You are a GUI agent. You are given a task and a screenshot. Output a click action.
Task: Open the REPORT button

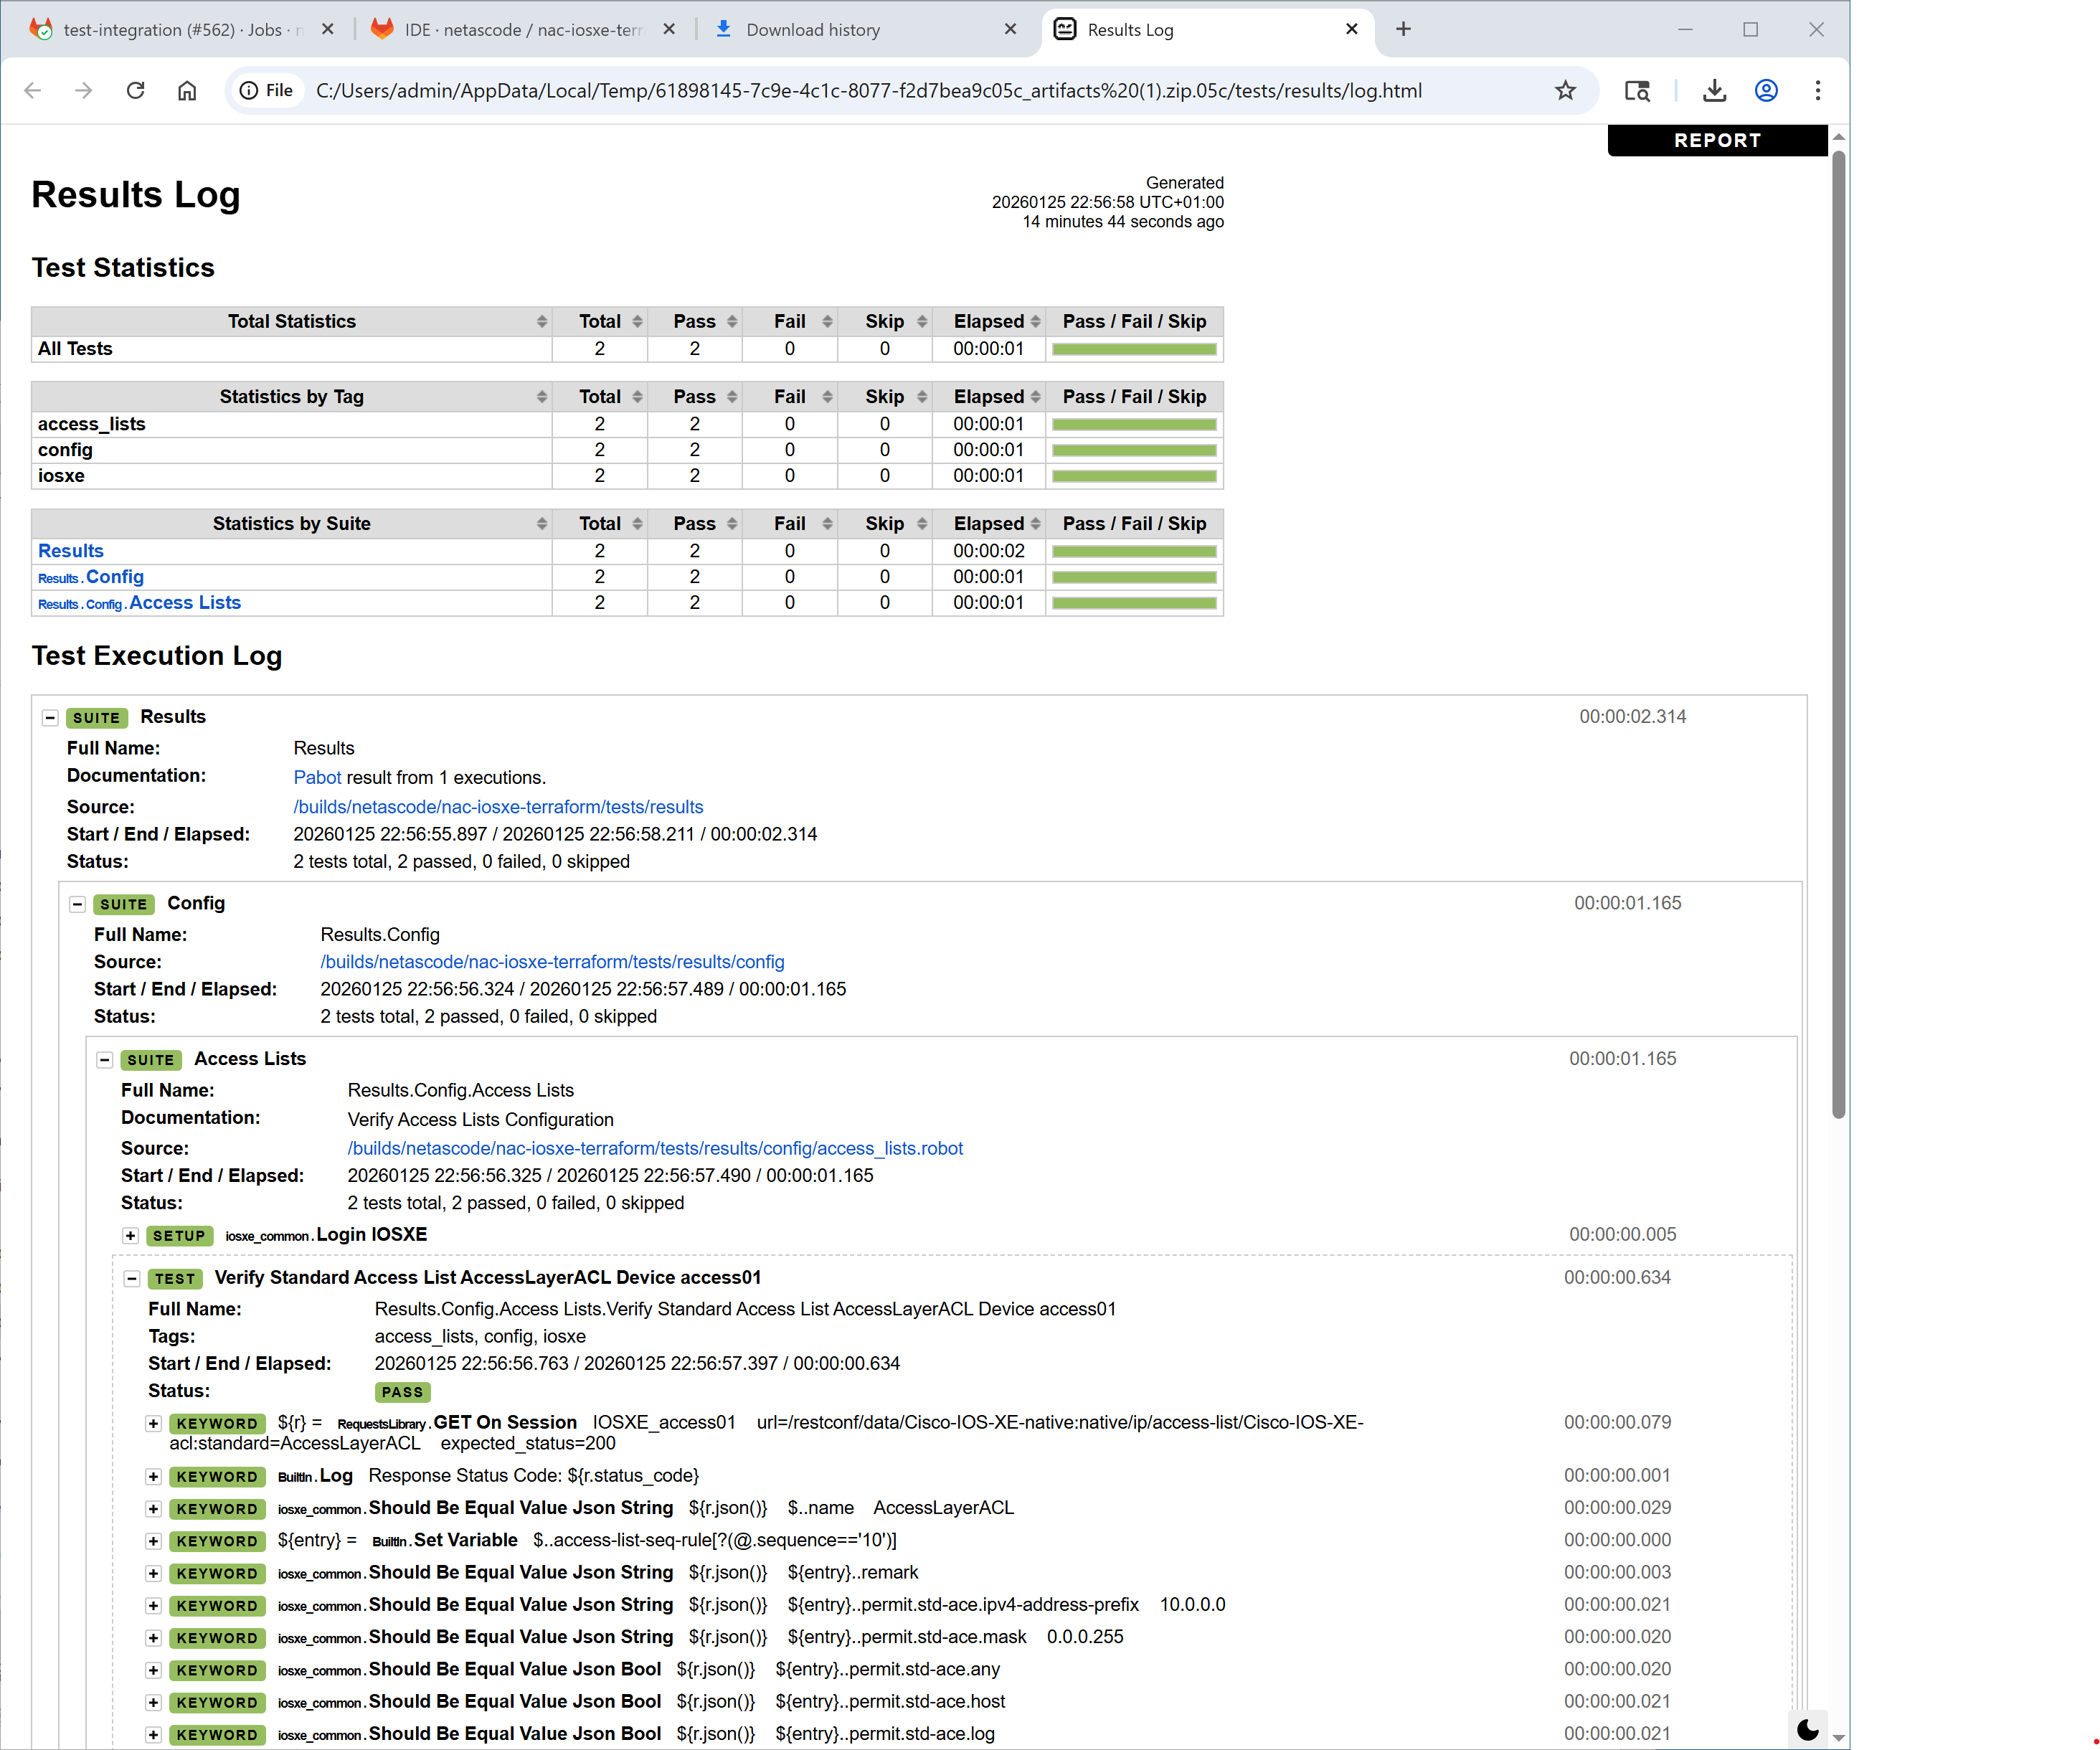point(1717,140)
